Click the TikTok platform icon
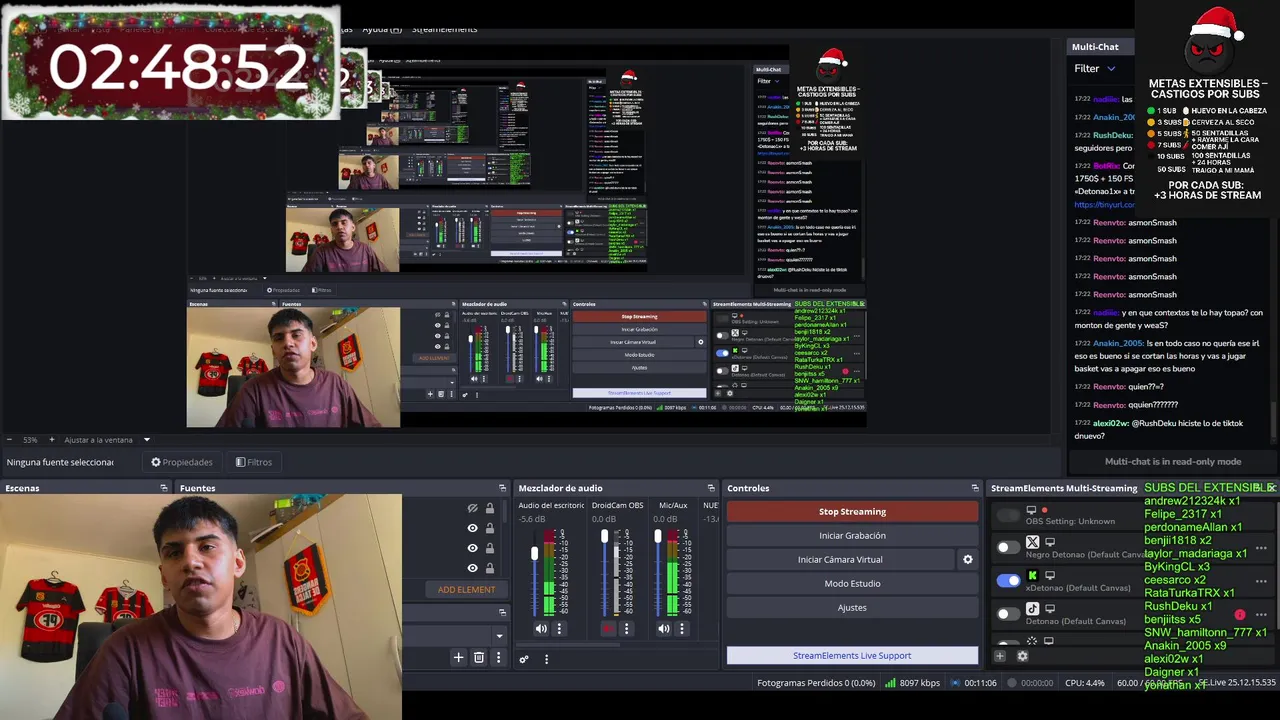 point(1033,608)
